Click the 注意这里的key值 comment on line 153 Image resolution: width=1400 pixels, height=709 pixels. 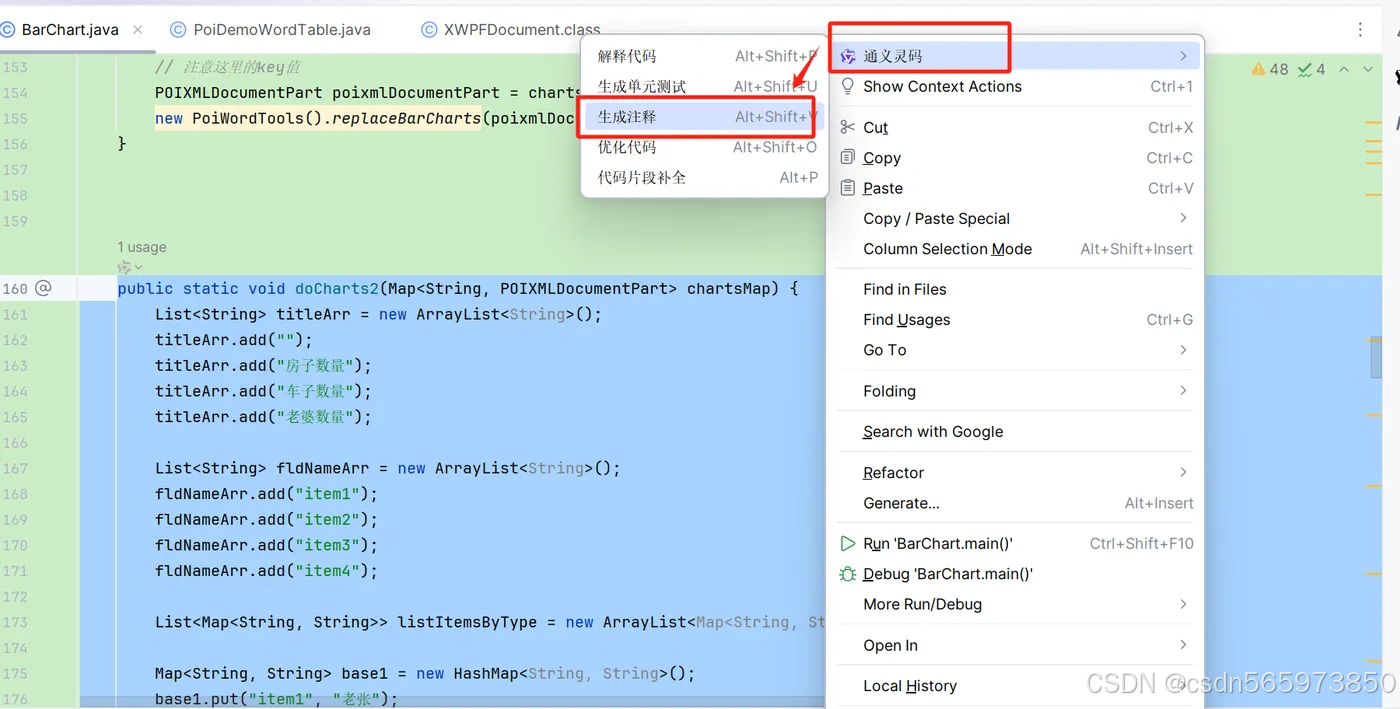tap(228, 67)
